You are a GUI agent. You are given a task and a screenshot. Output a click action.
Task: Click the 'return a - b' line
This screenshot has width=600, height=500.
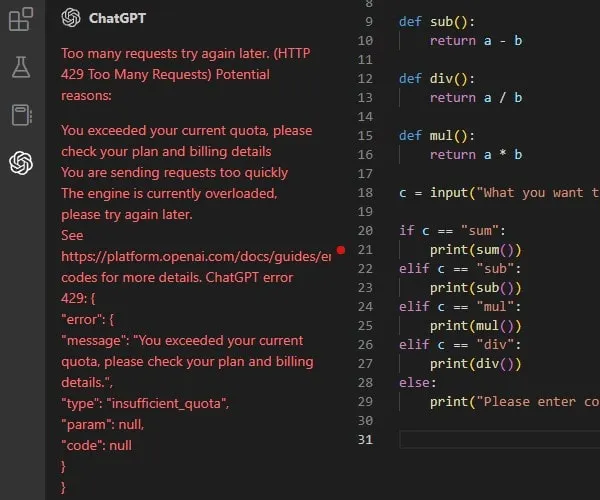[x=476, y=41]
